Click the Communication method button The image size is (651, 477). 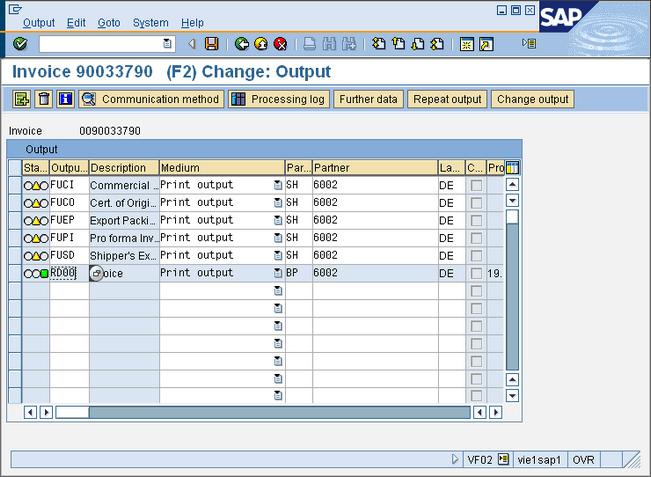[x=151, y=99]
